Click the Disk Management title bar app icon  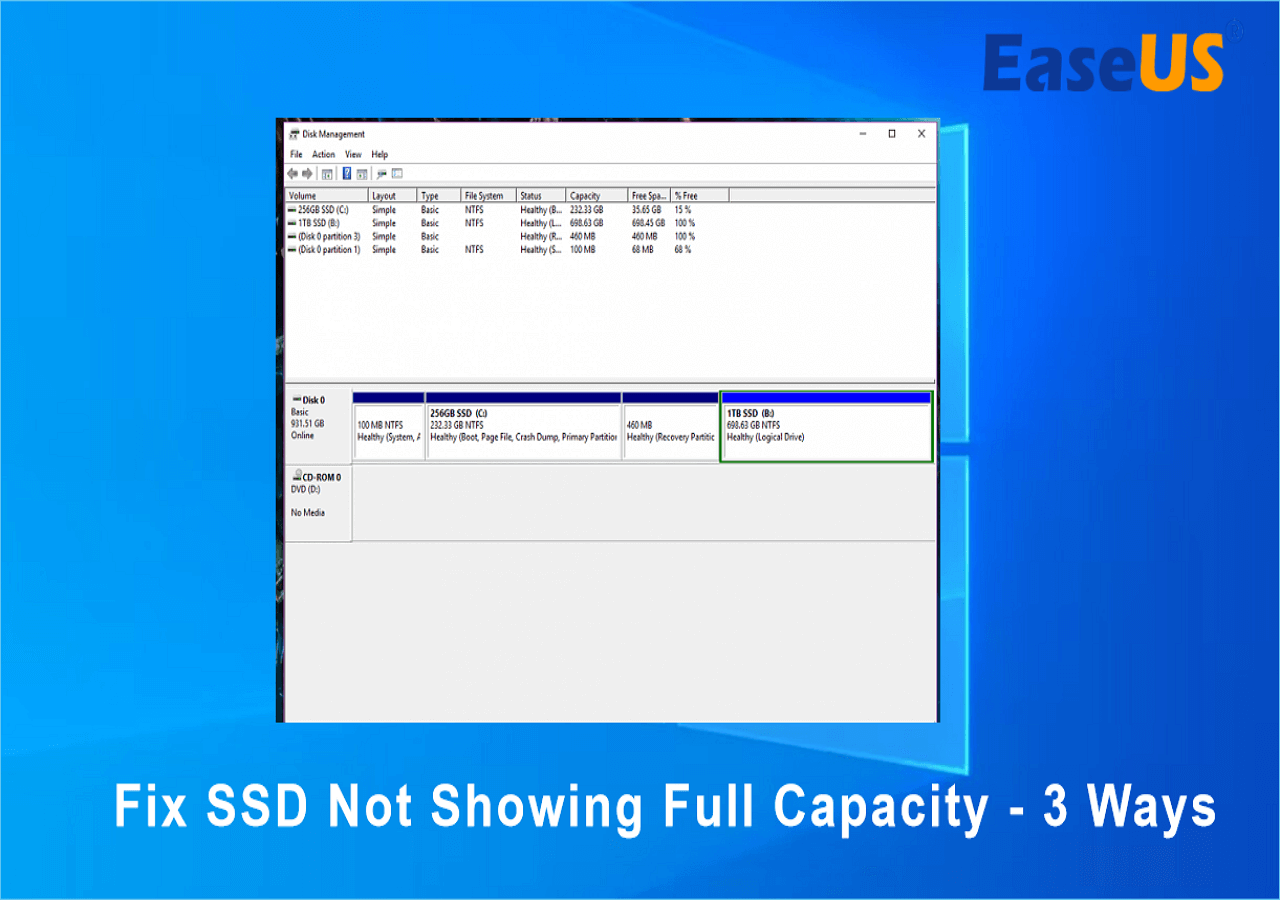[294, 134]
